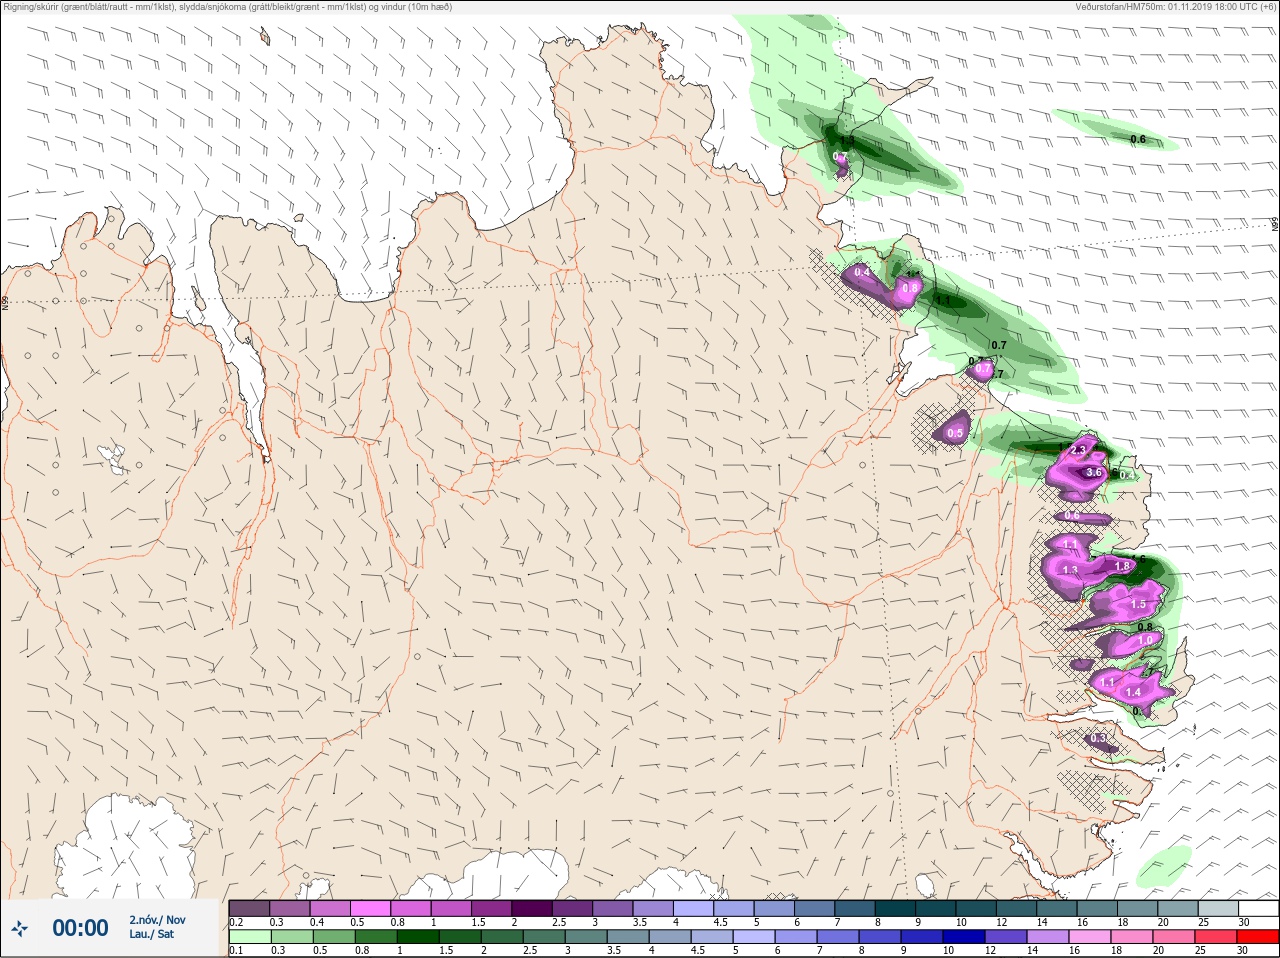Image resolution: width=1280 pixels, height=958 pixels.
Task: Select light purple 14 swatch in lower legend
Action: pyautogui.click(x=1047, y=937)
